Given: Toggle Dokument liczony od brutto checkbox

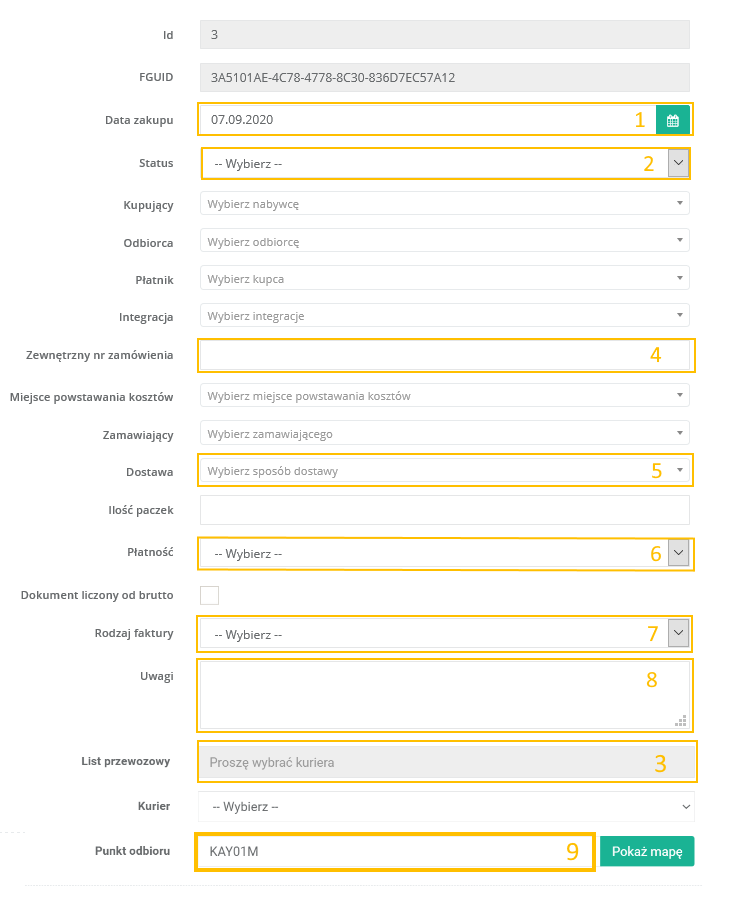Looking at the screenshot, I should (209, 595).
